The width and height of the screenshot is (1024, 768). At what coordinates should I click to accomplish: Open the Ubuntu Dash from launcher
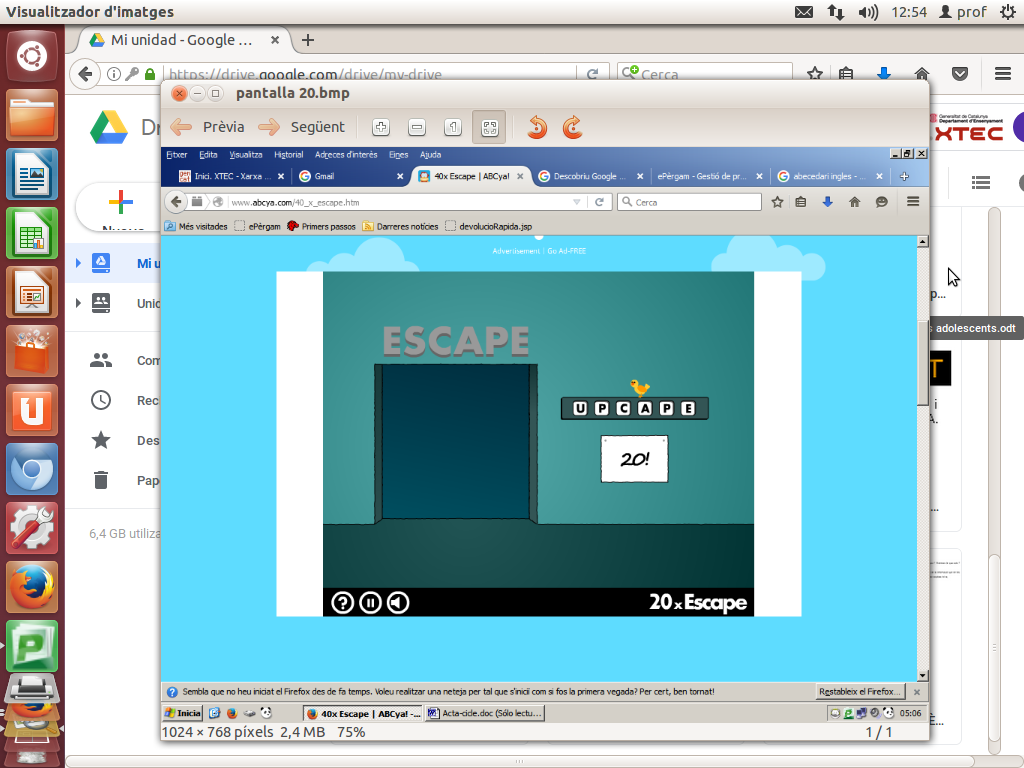coord(32,56)
